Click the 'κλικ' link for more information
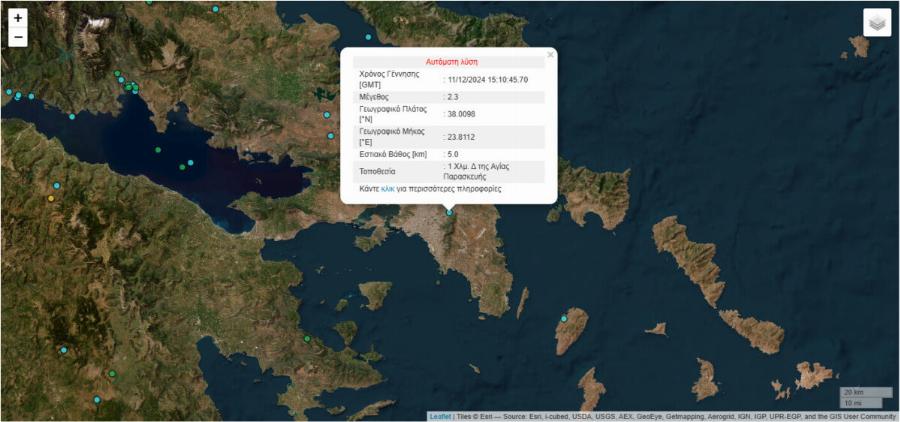This screenshot has width=900, height=422. tap(388, 188)
